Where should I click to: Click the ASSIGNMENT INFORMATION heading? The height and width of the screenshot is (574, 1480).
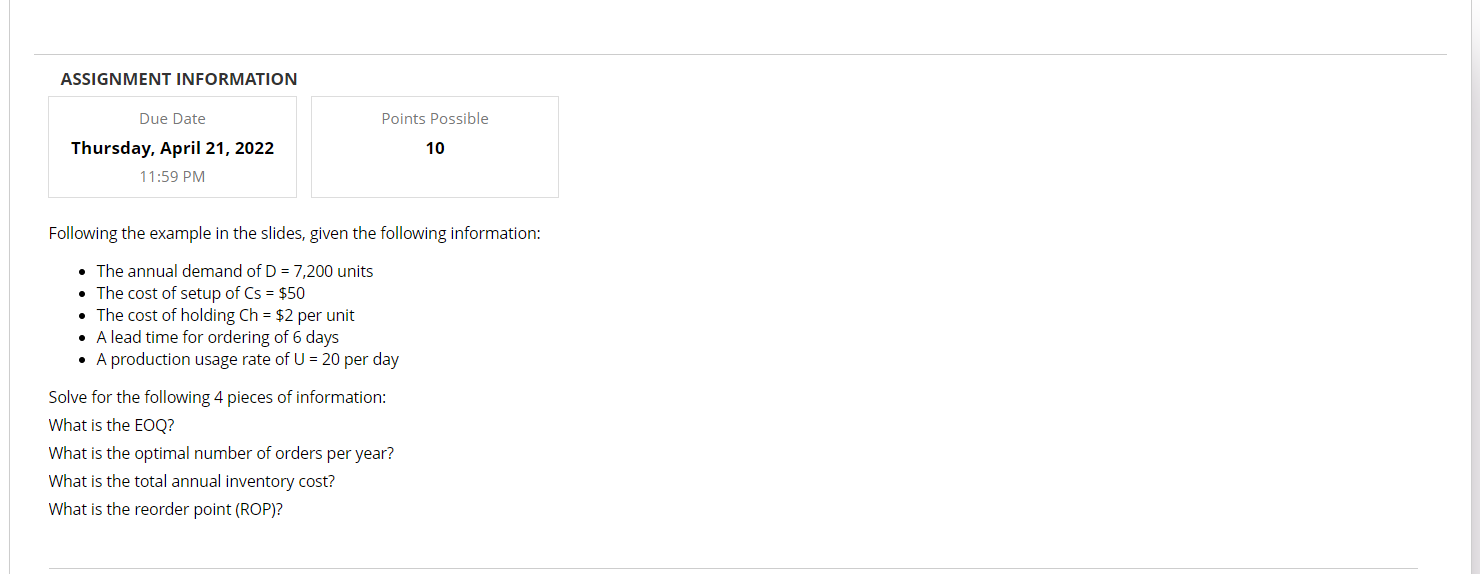pos(179,79)
